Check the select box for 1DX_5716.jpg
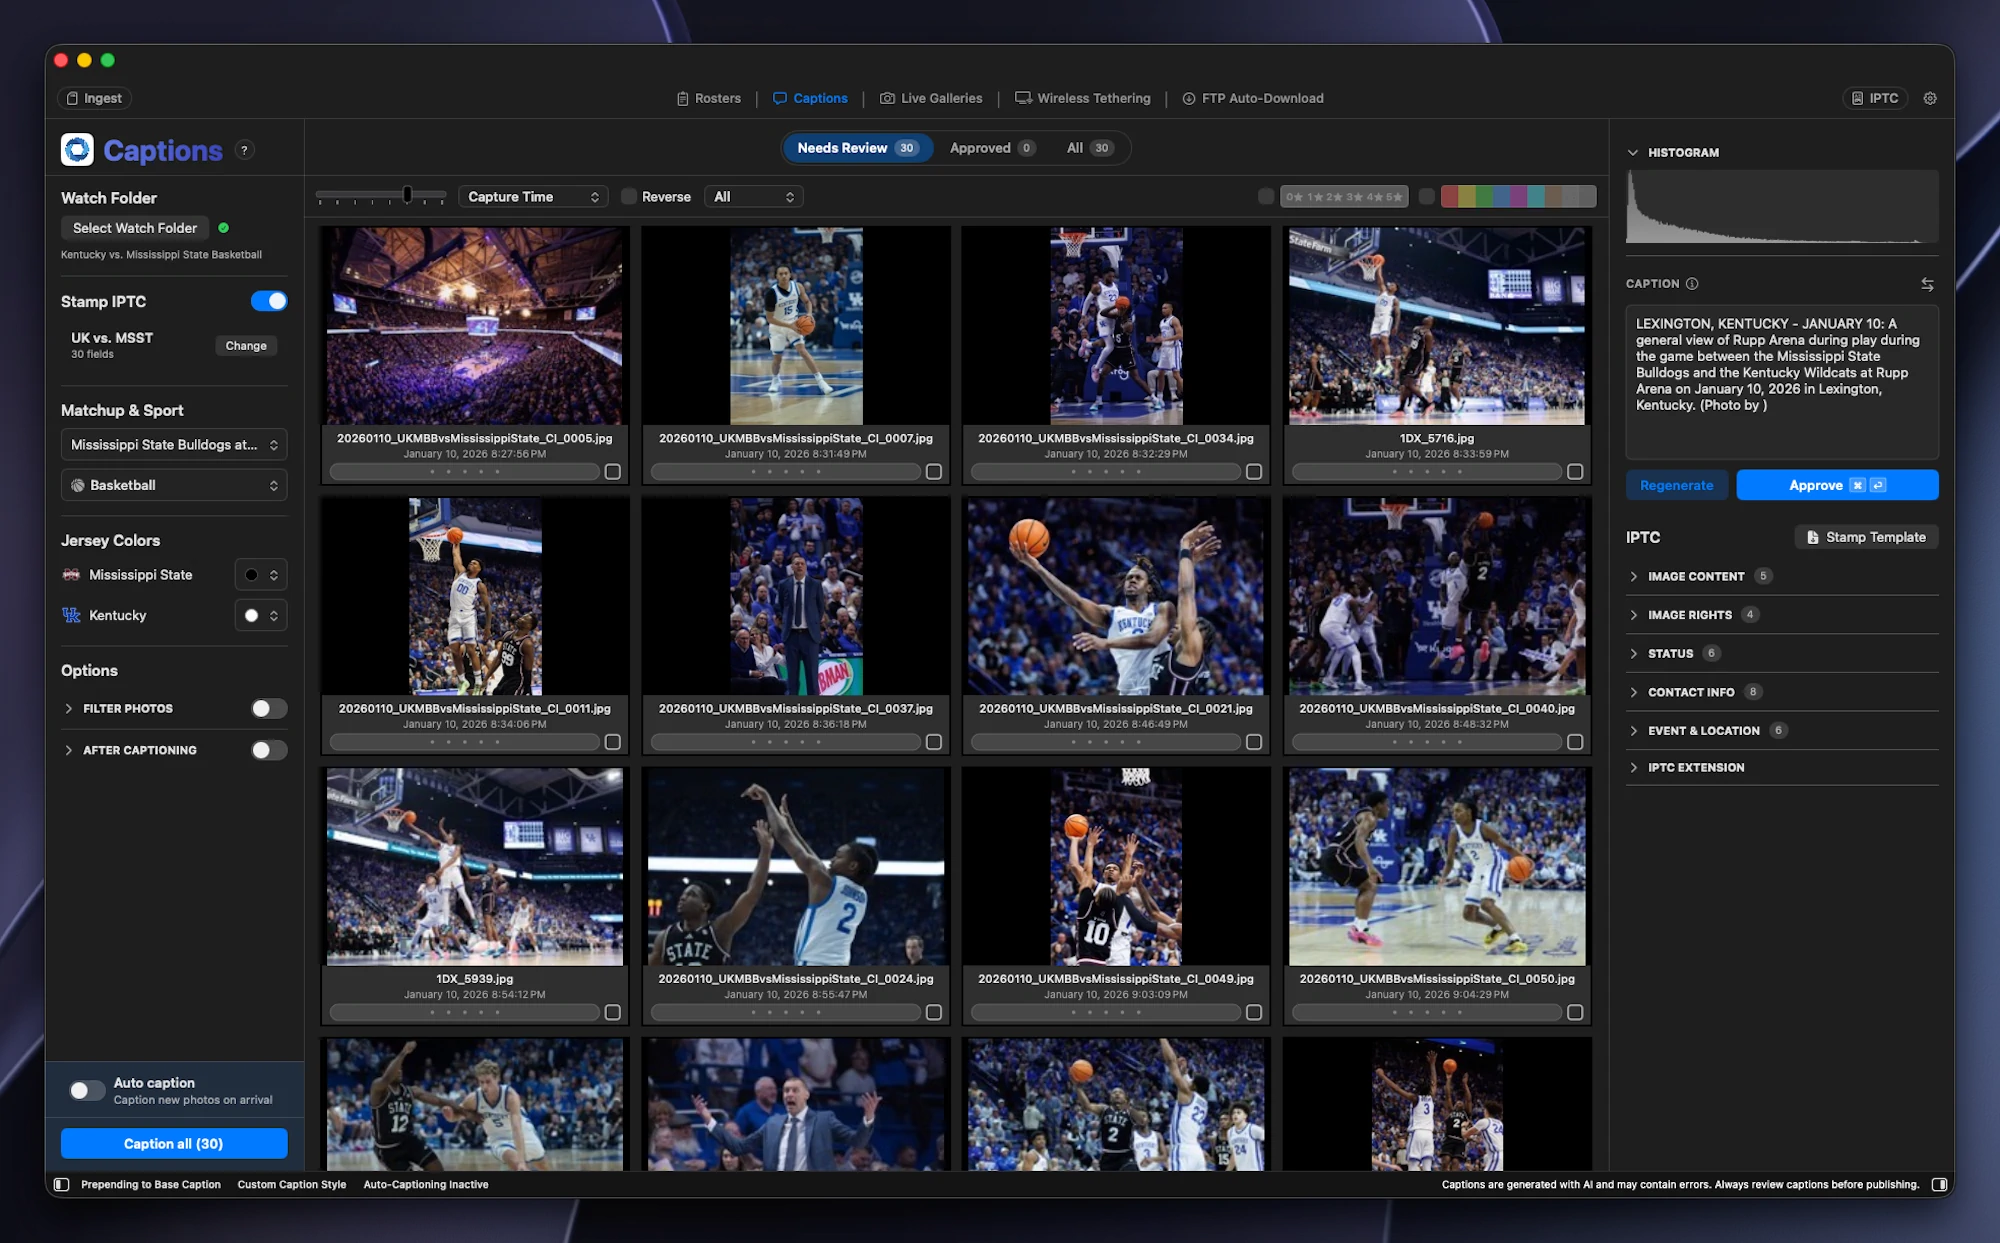The height and width of the screenshot is (1243, 2000). pos(1575,472)
